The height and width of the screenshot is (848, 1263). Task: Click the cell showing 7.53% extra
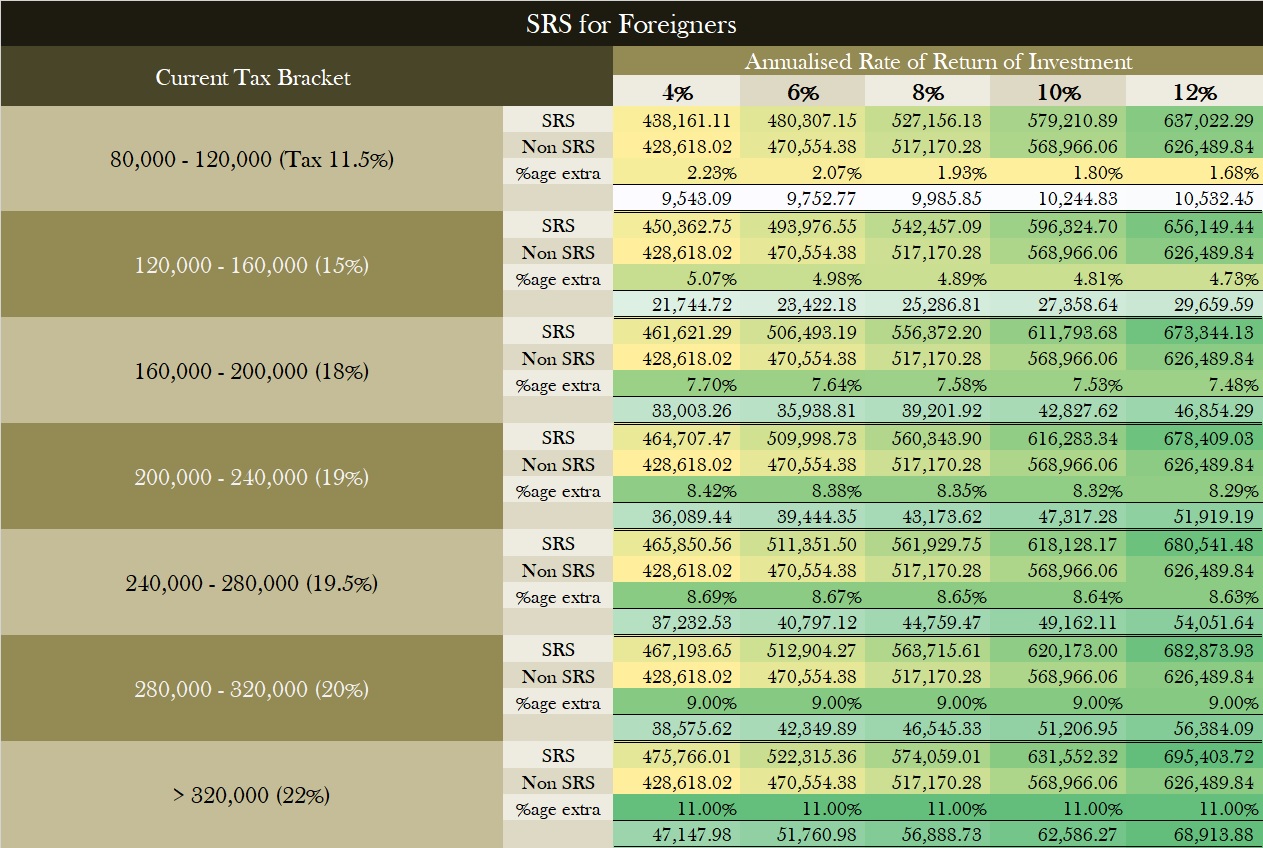point(1058,385)
